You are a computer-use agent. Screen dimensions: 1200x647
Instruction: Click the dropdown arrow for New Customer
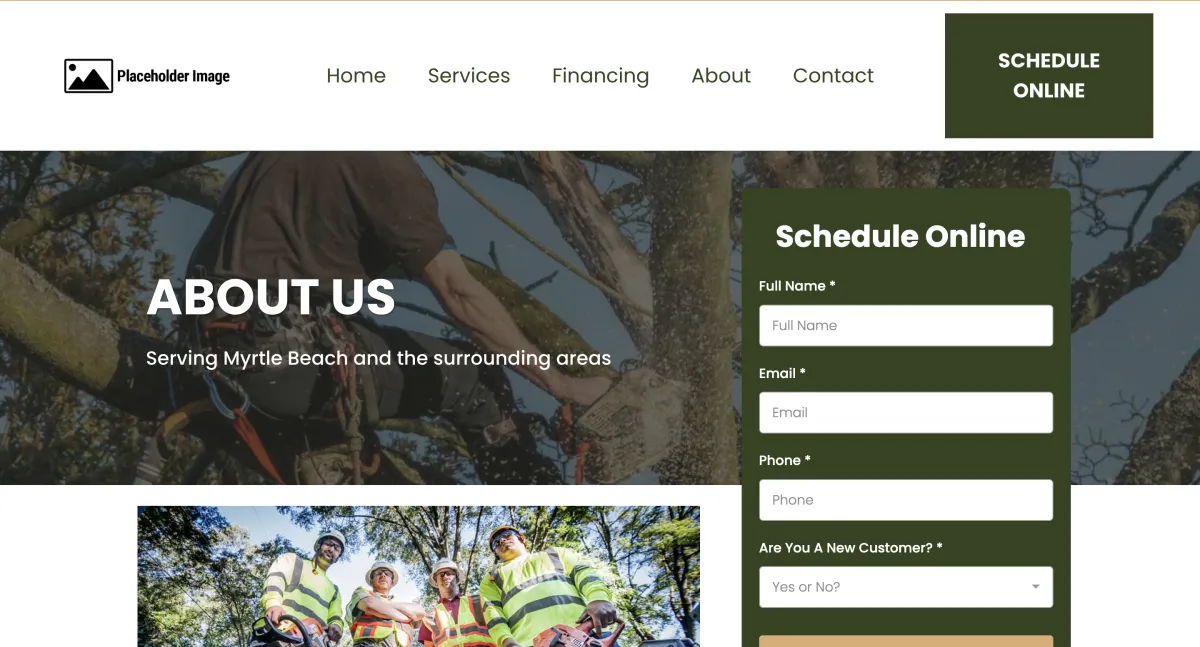point(1036,587)
